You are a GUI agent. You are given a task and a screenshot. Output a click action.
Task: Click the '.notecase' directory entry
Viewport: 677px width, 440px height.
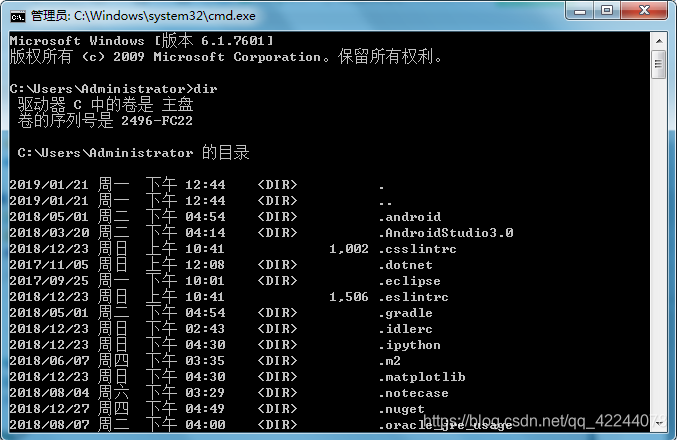[413, 393]
